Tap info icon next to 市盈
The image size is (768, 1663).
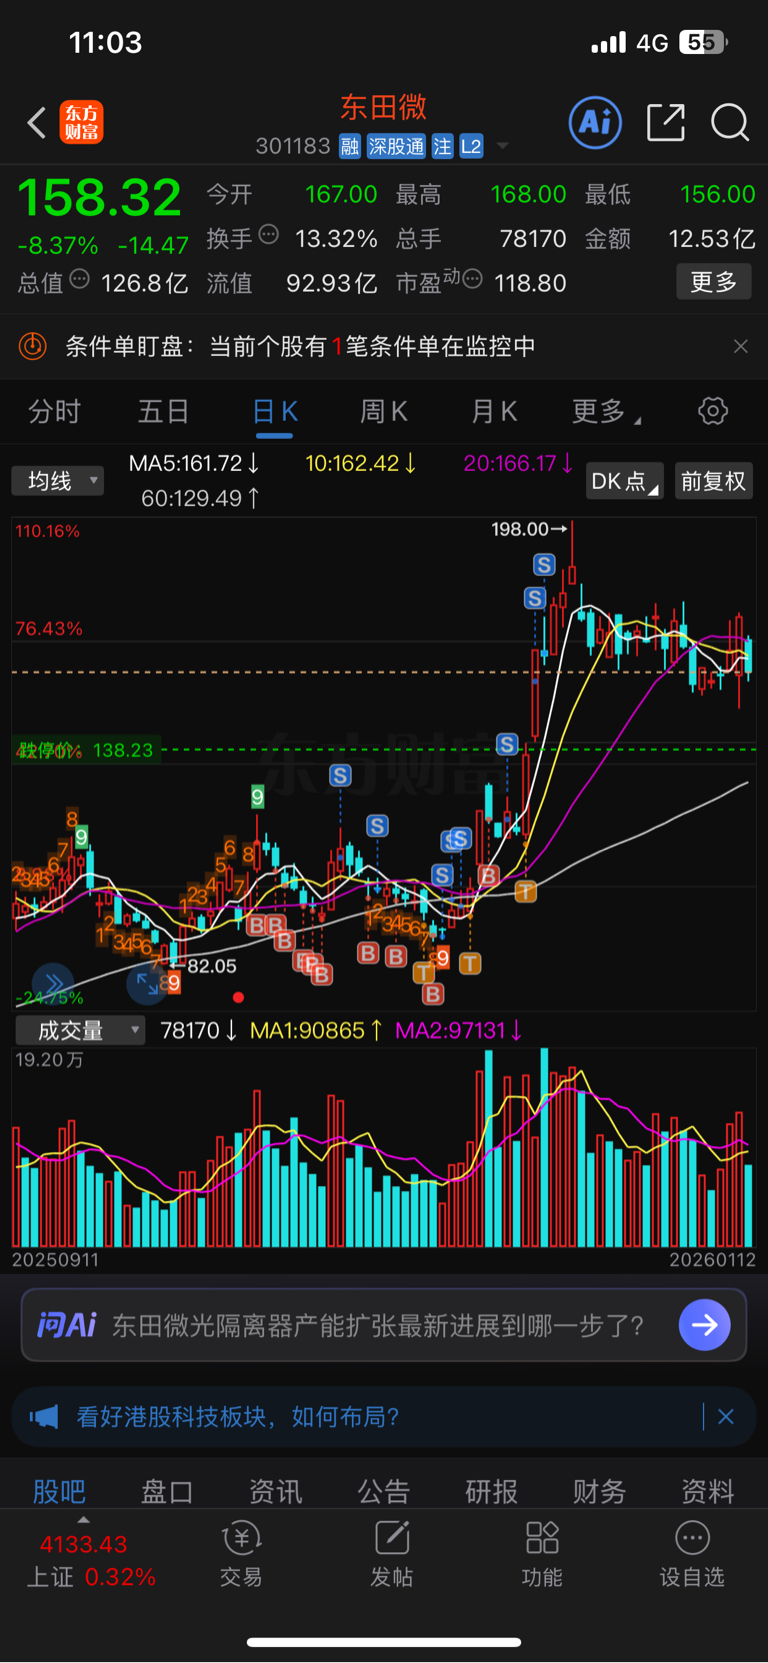(x=472, y=279)
